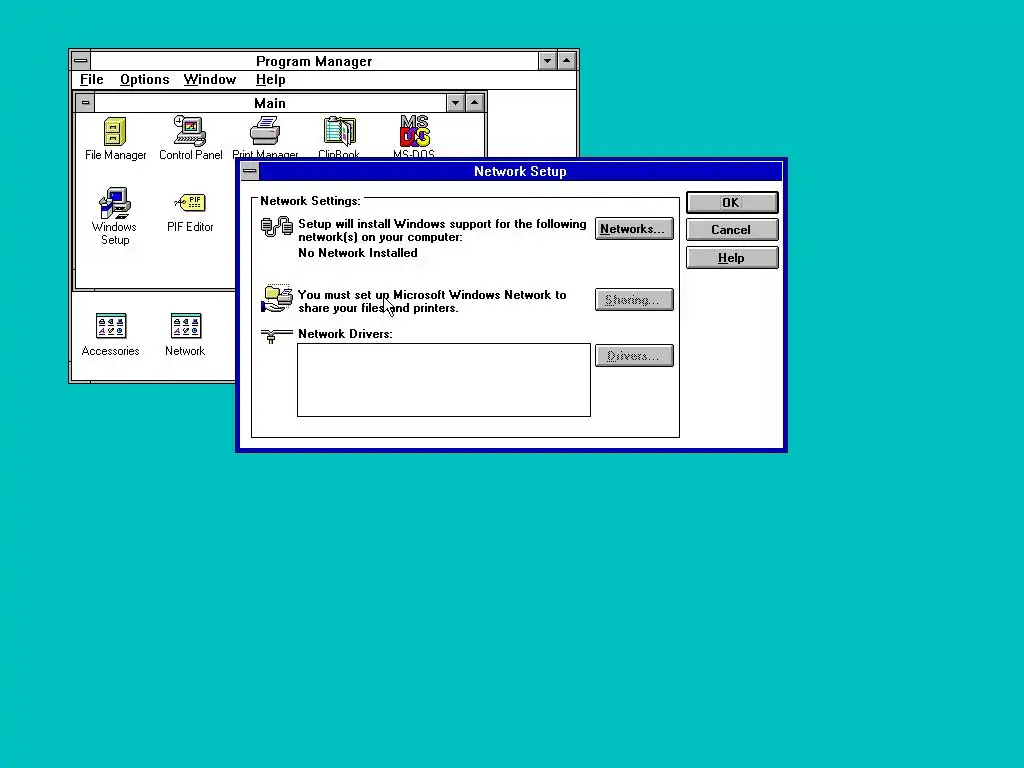Open the Network Setup control-menu box

[250, 172]
